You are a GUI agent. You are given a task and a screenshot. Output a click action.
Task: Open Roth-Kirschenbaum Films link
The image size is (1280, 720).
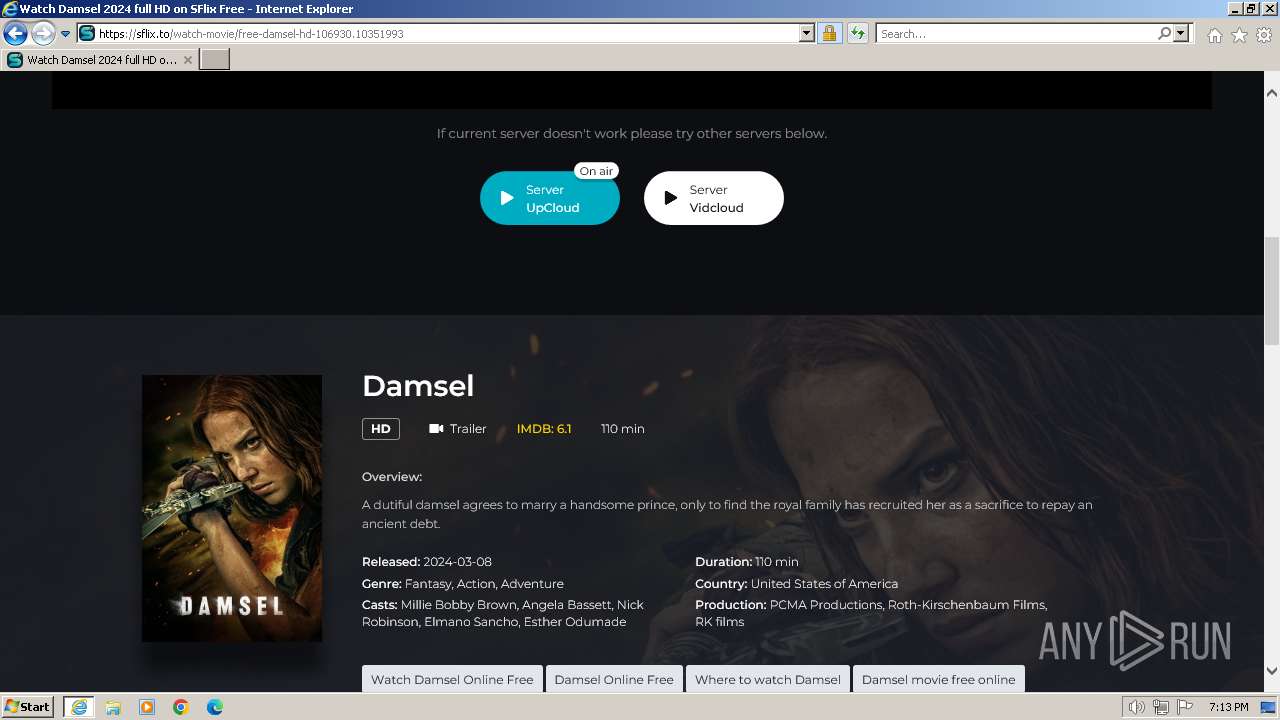tap(966, 605)
